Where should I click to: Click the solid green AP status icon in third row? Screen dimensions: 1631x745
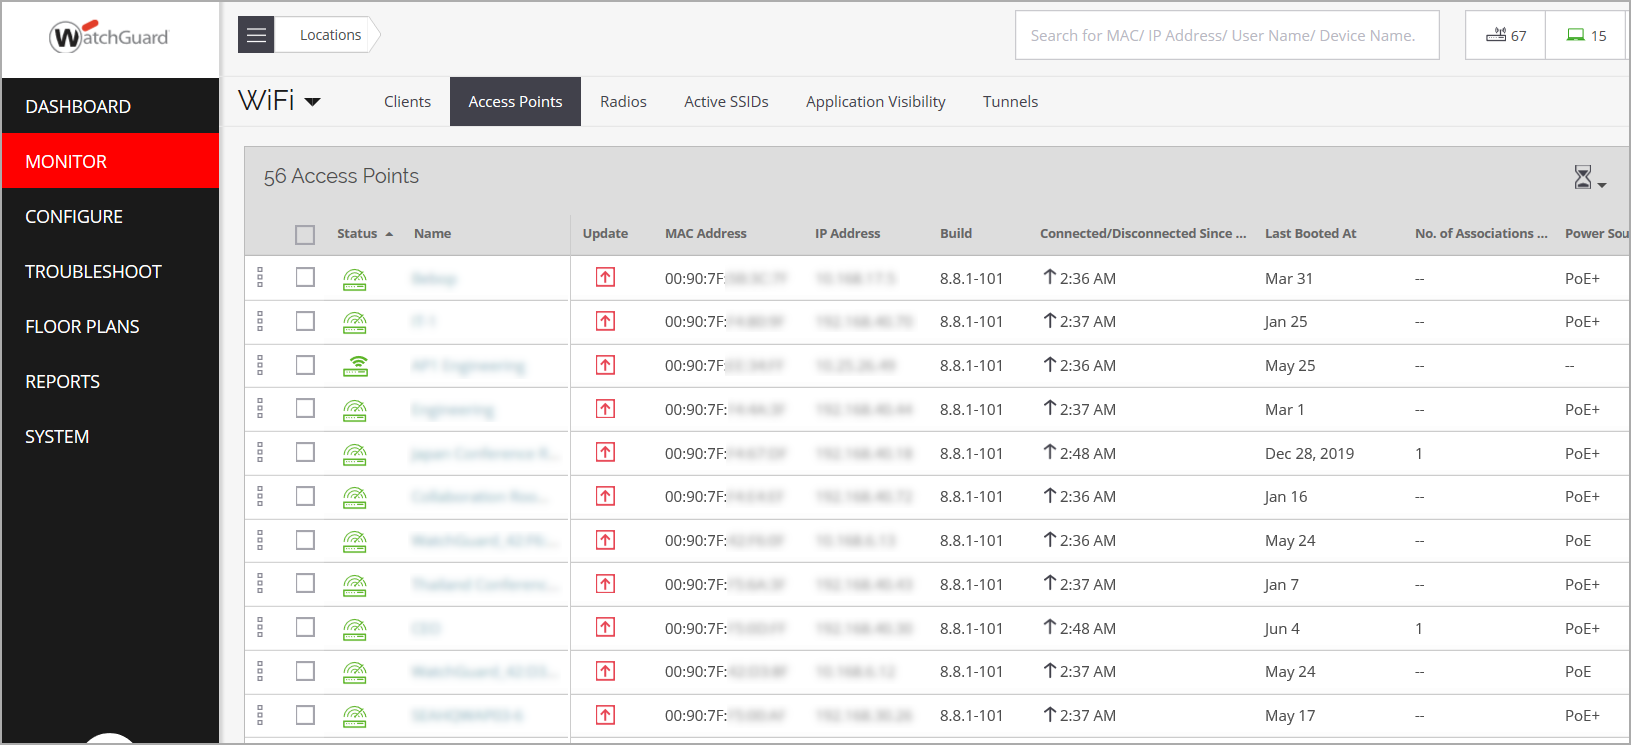(355, 366)
